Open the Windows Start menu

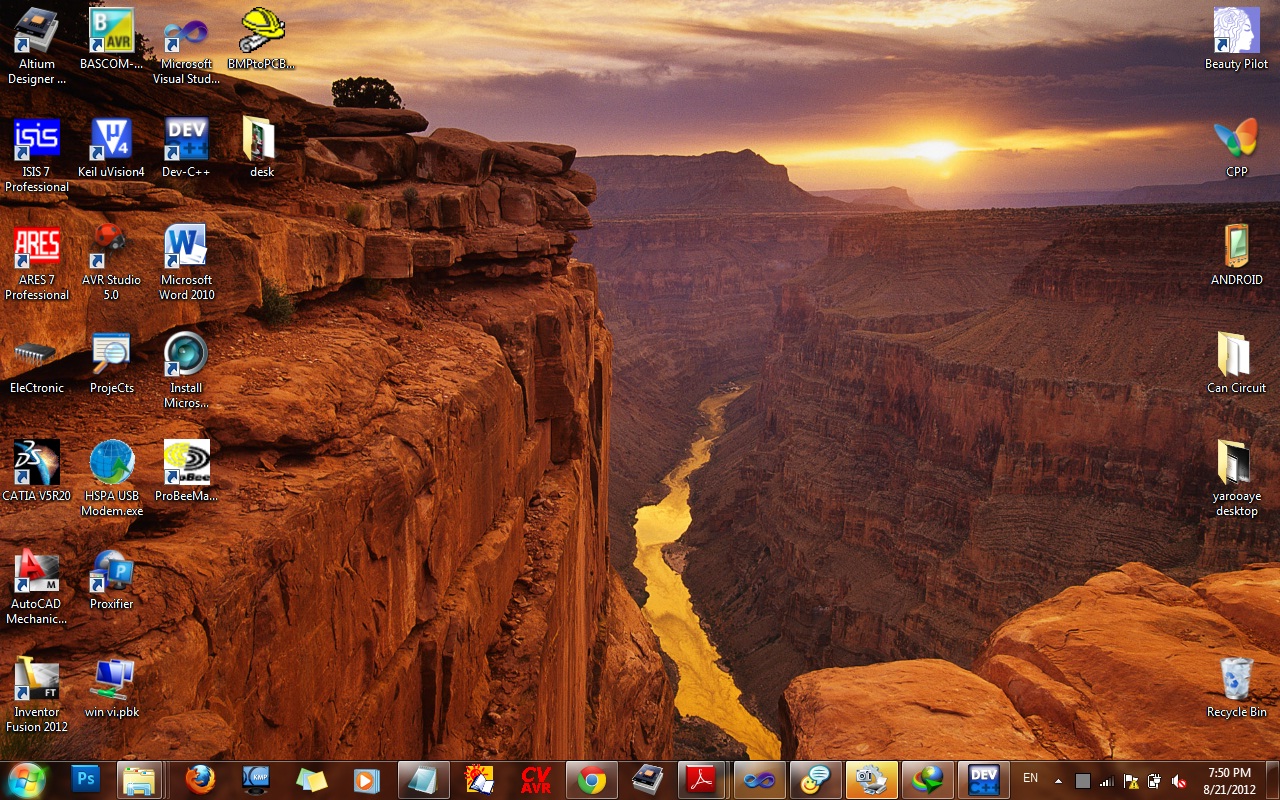(27, 779)
